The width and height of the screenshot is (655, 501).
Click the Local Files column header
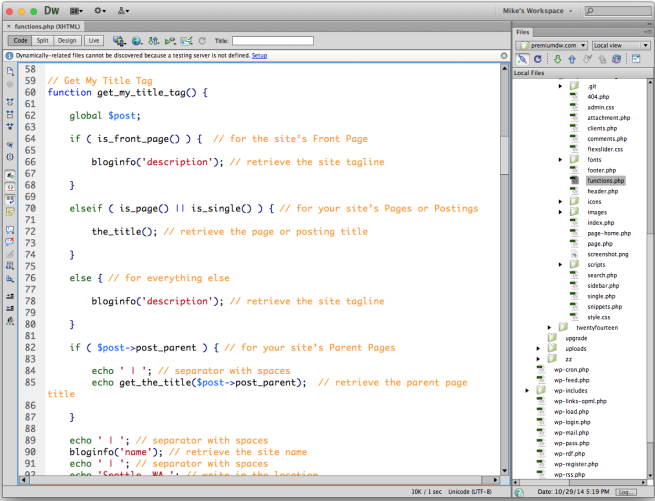(582, 73)
